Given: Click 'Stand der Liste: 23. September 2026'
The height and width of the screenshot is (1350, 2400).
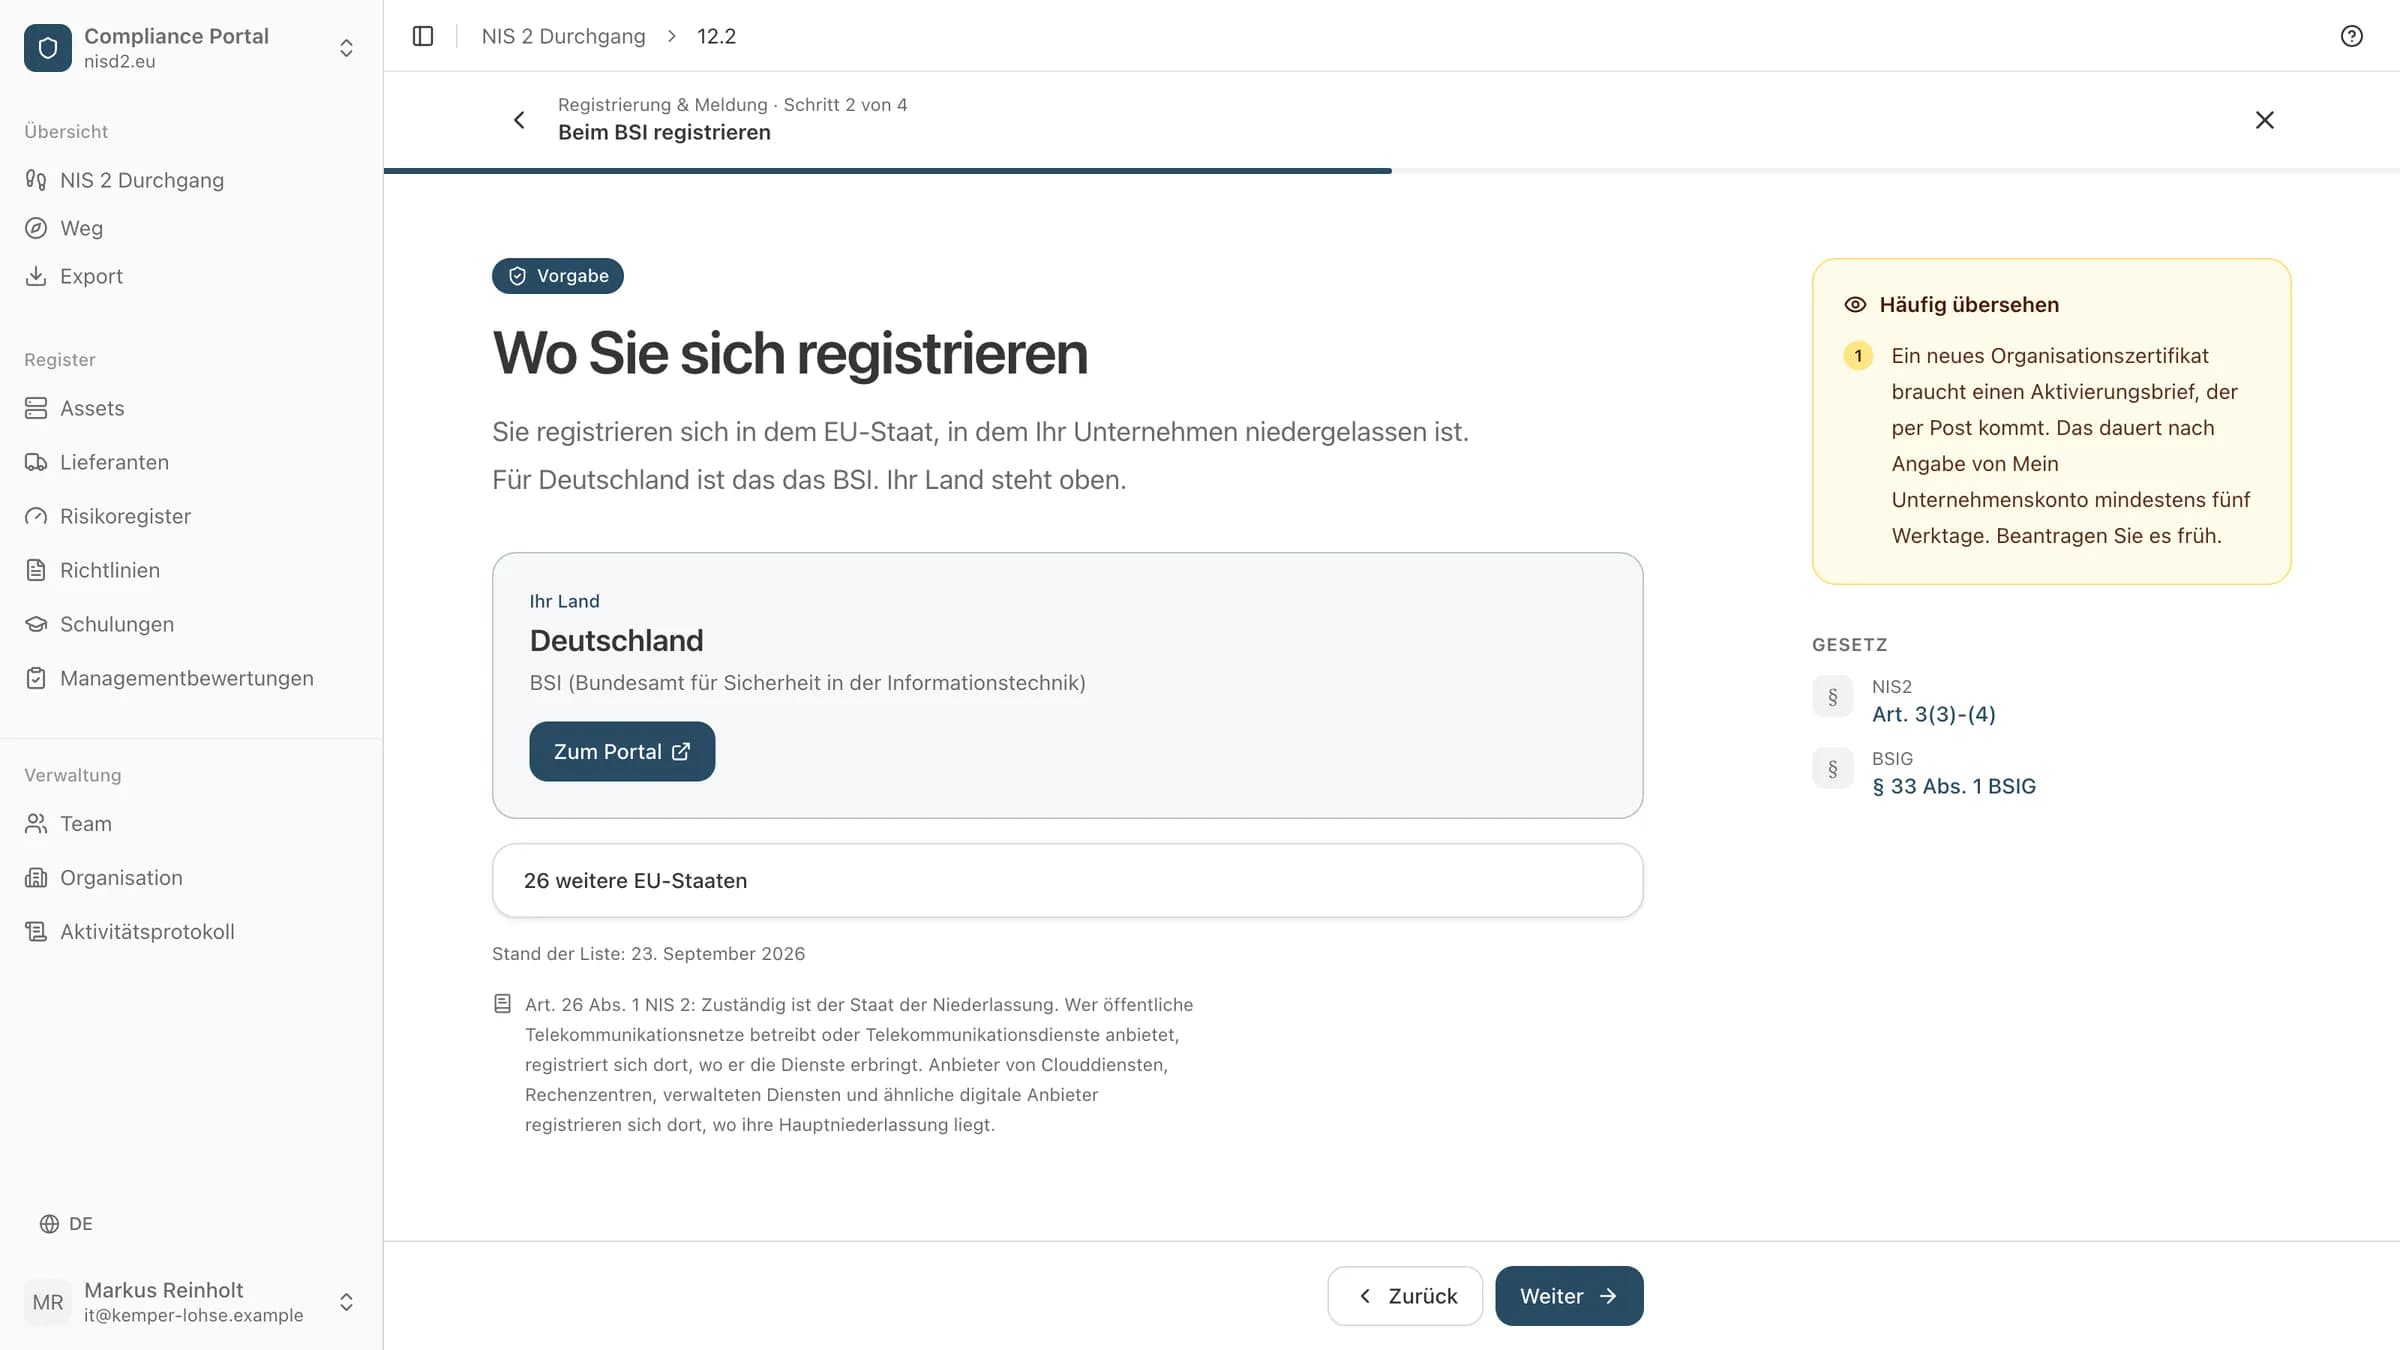Looking at the screenshot, I should tap(648, 954).
